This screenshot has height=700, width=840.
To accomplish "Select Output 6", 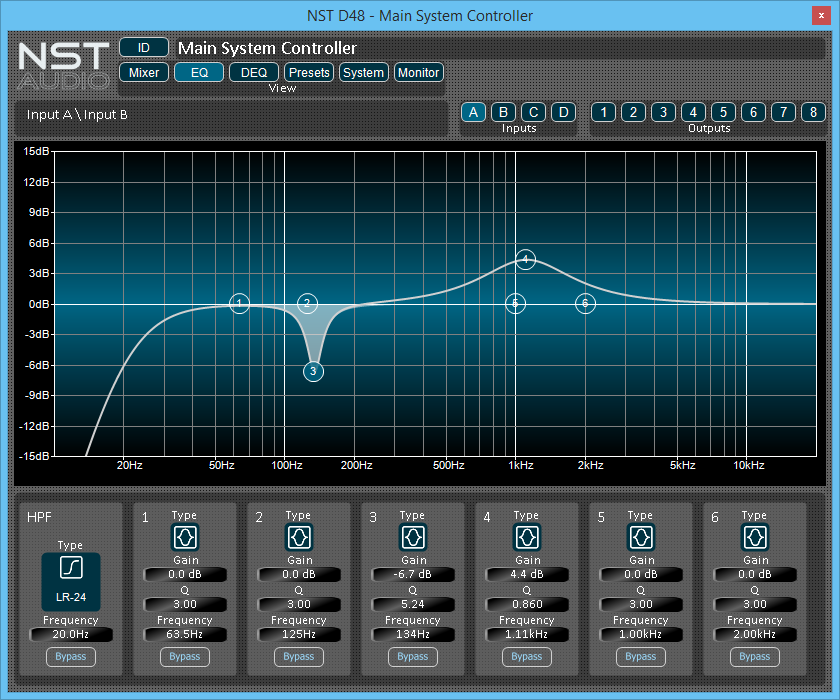I will click(x=753, y=112).
